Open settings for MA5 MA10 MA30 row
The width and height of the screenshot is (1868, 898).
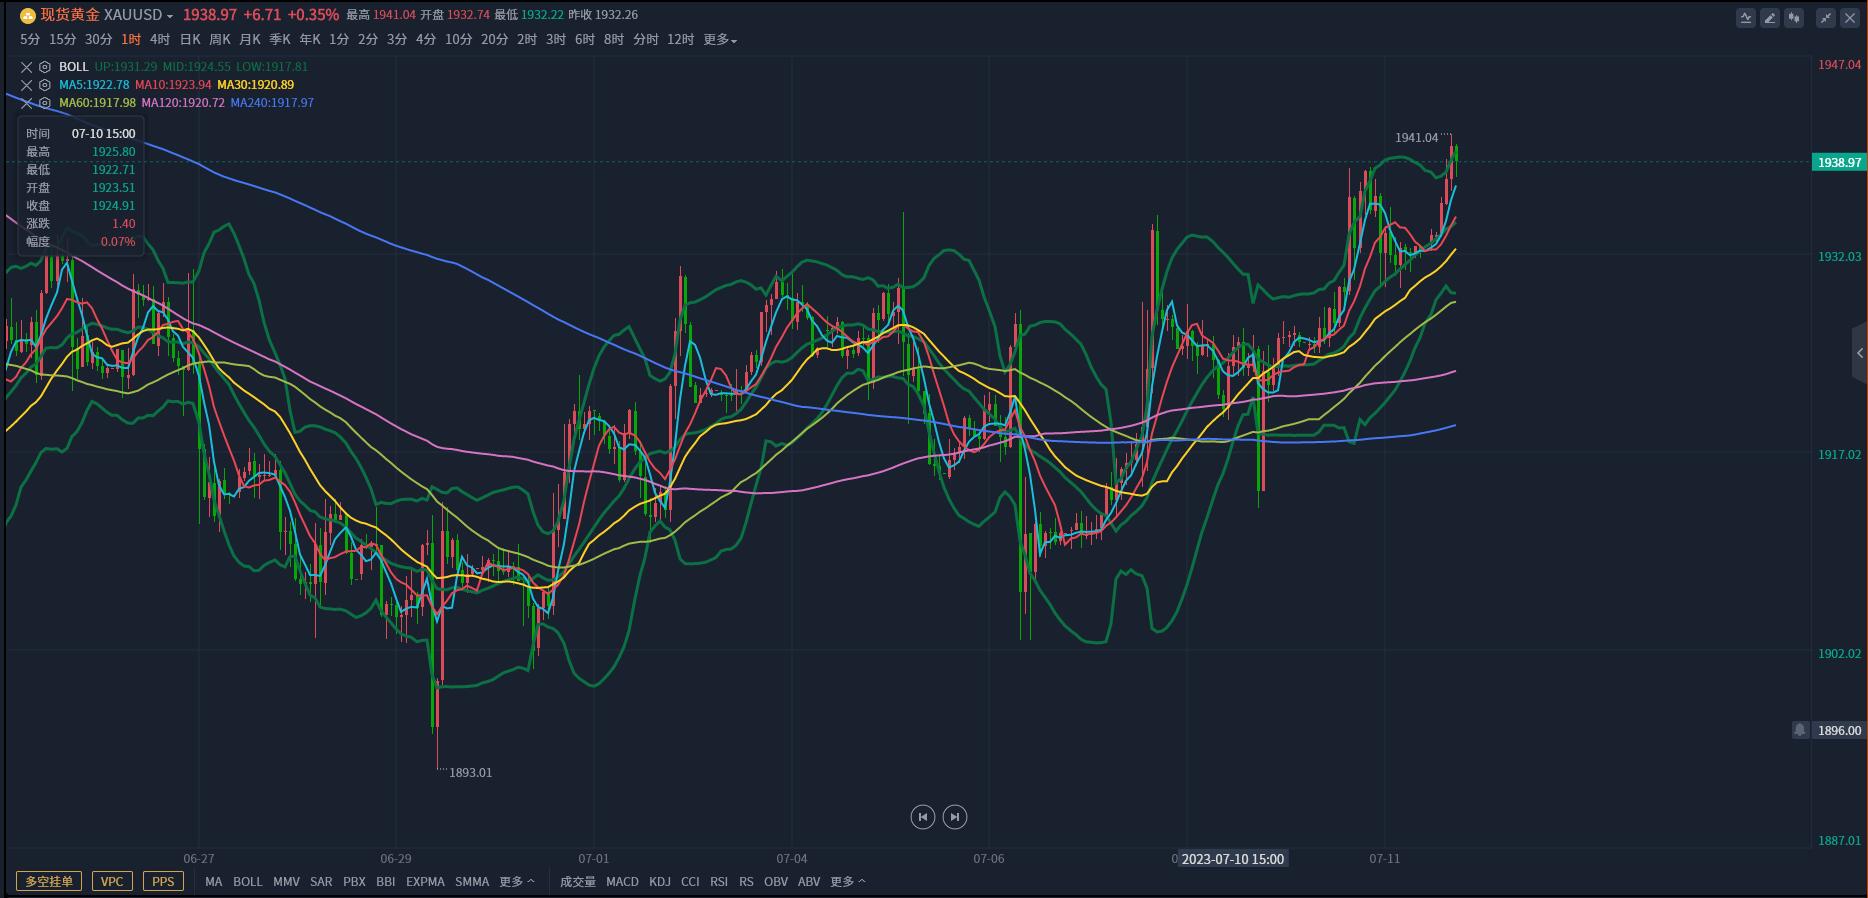(45, 85)
